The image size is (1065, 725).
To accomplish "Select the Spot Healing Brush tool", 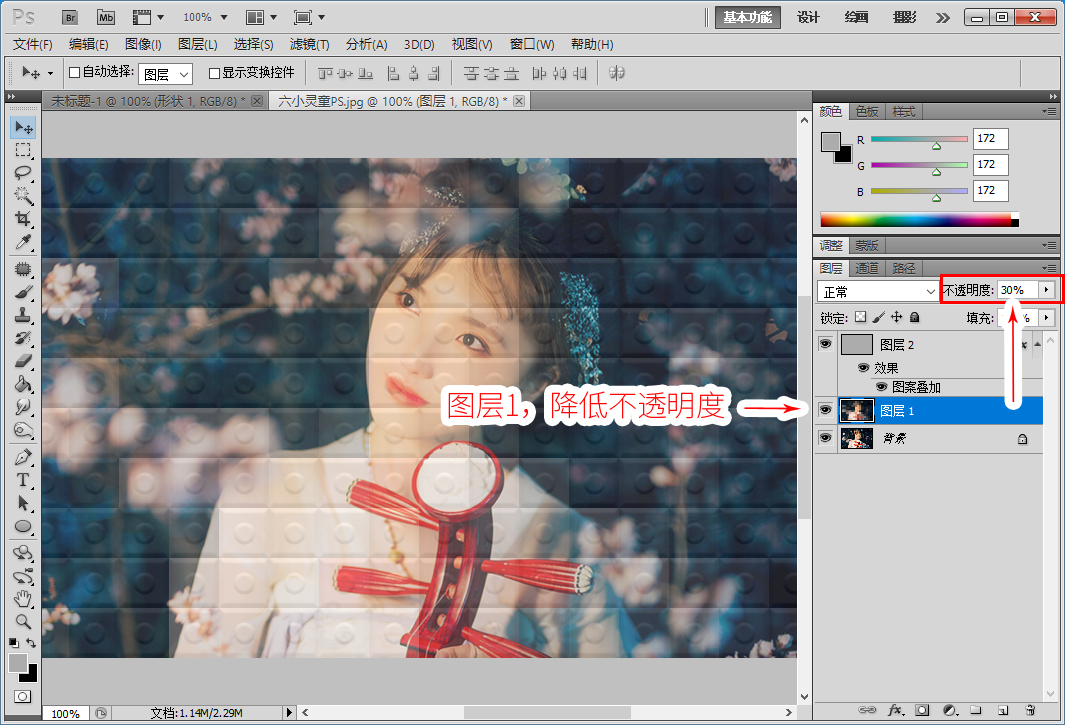I will click(x=23, y=269).
